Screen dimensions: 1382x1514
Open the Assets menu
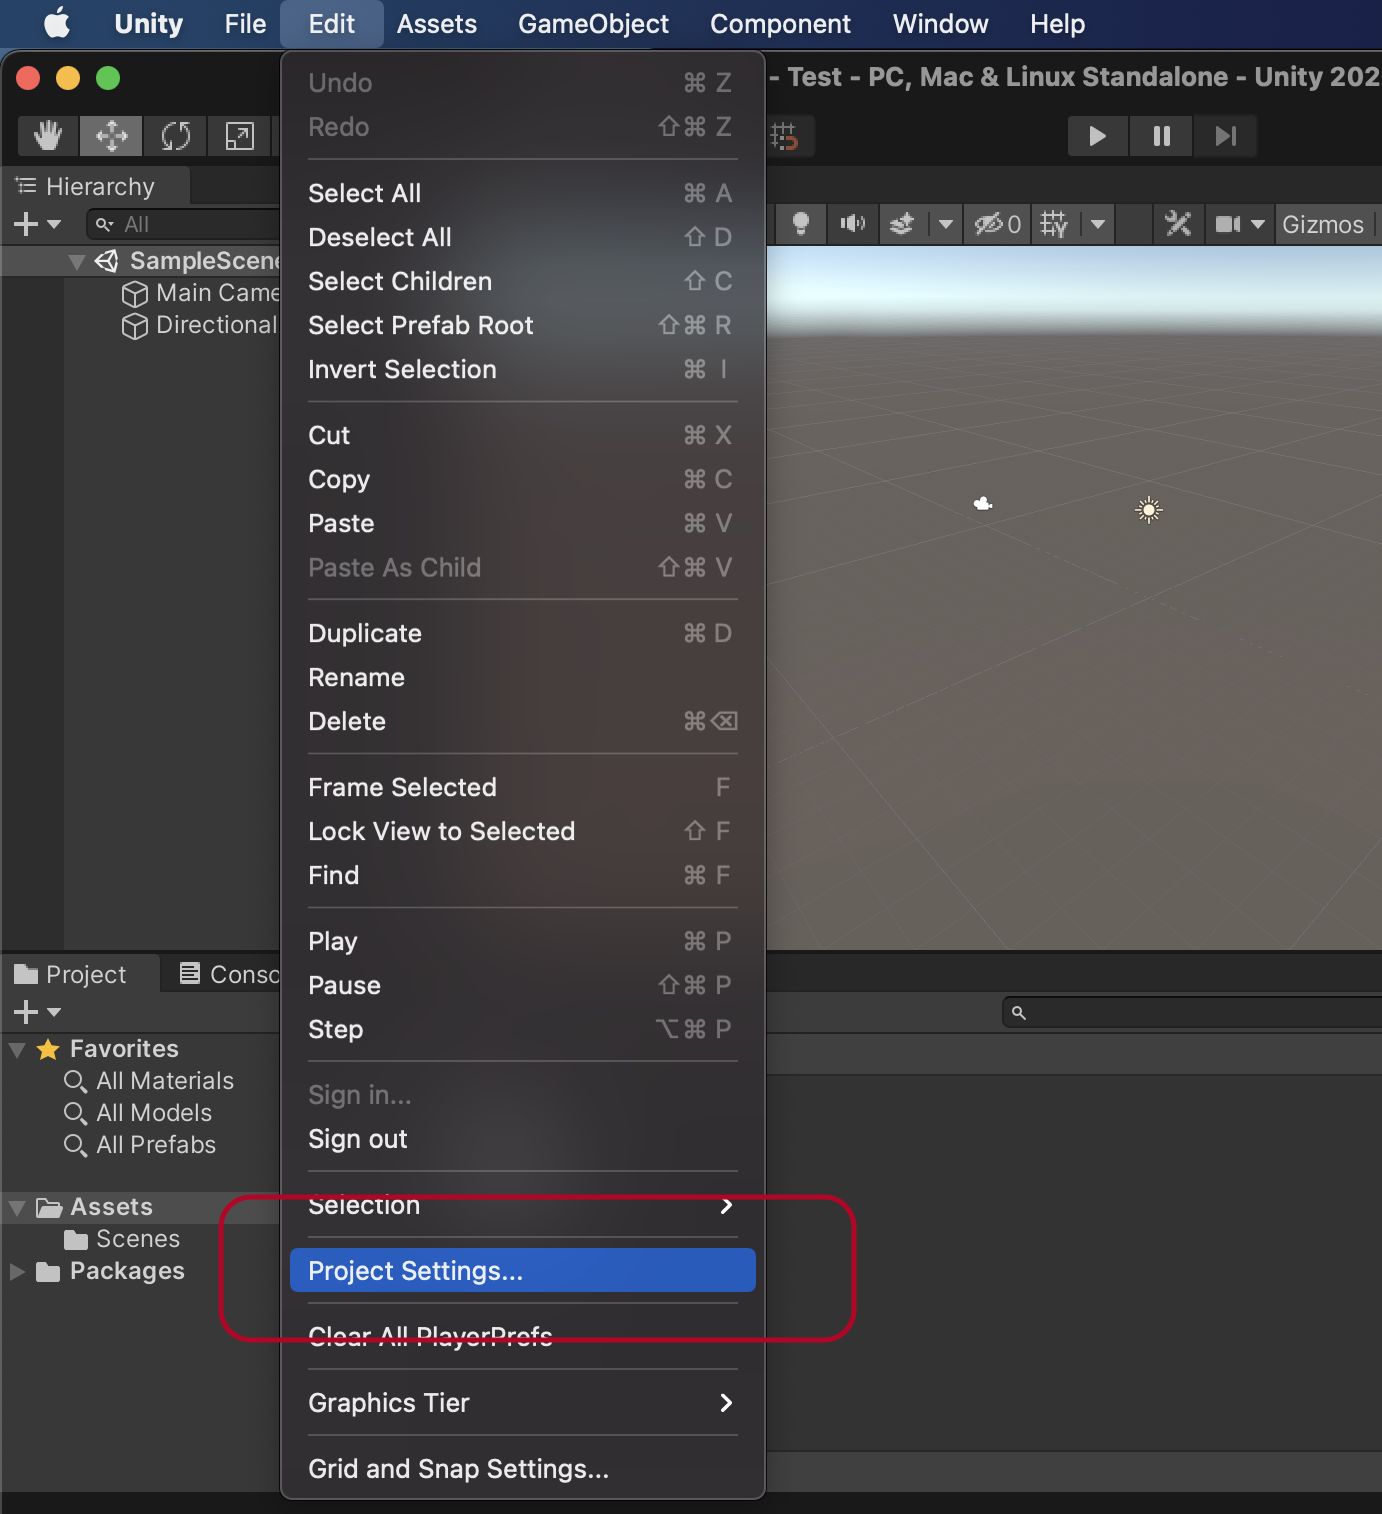437,24
